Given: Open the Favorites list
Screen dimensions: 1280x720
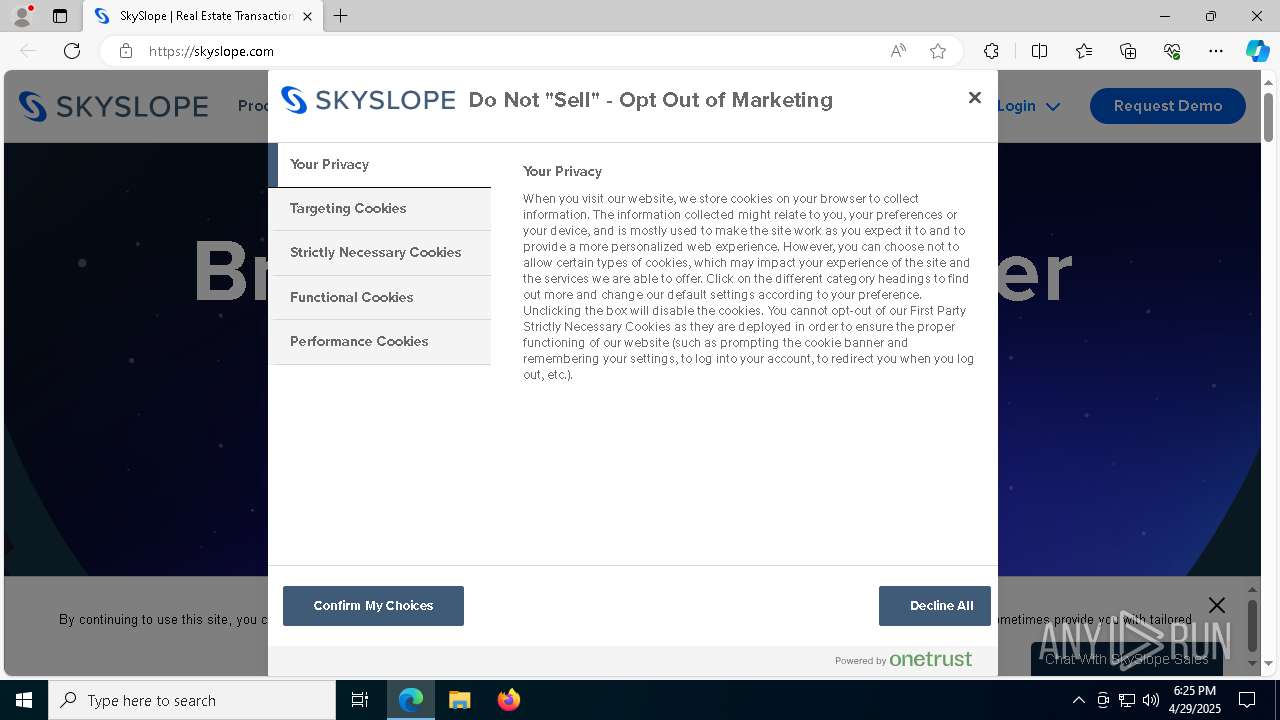Looking at the screenshot, I should [1084, 51].
